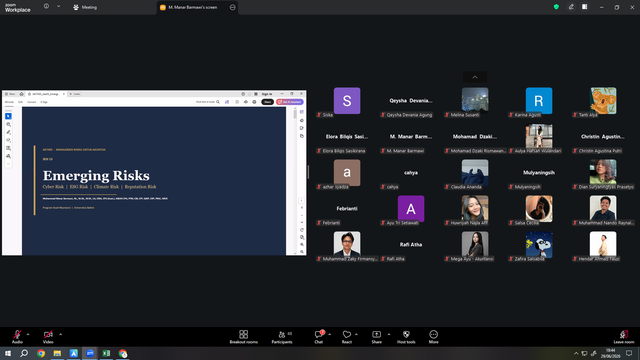
Task: Select Hendar Ahmad Fauzi's photo tile
Action: click(x=603, y=244)
